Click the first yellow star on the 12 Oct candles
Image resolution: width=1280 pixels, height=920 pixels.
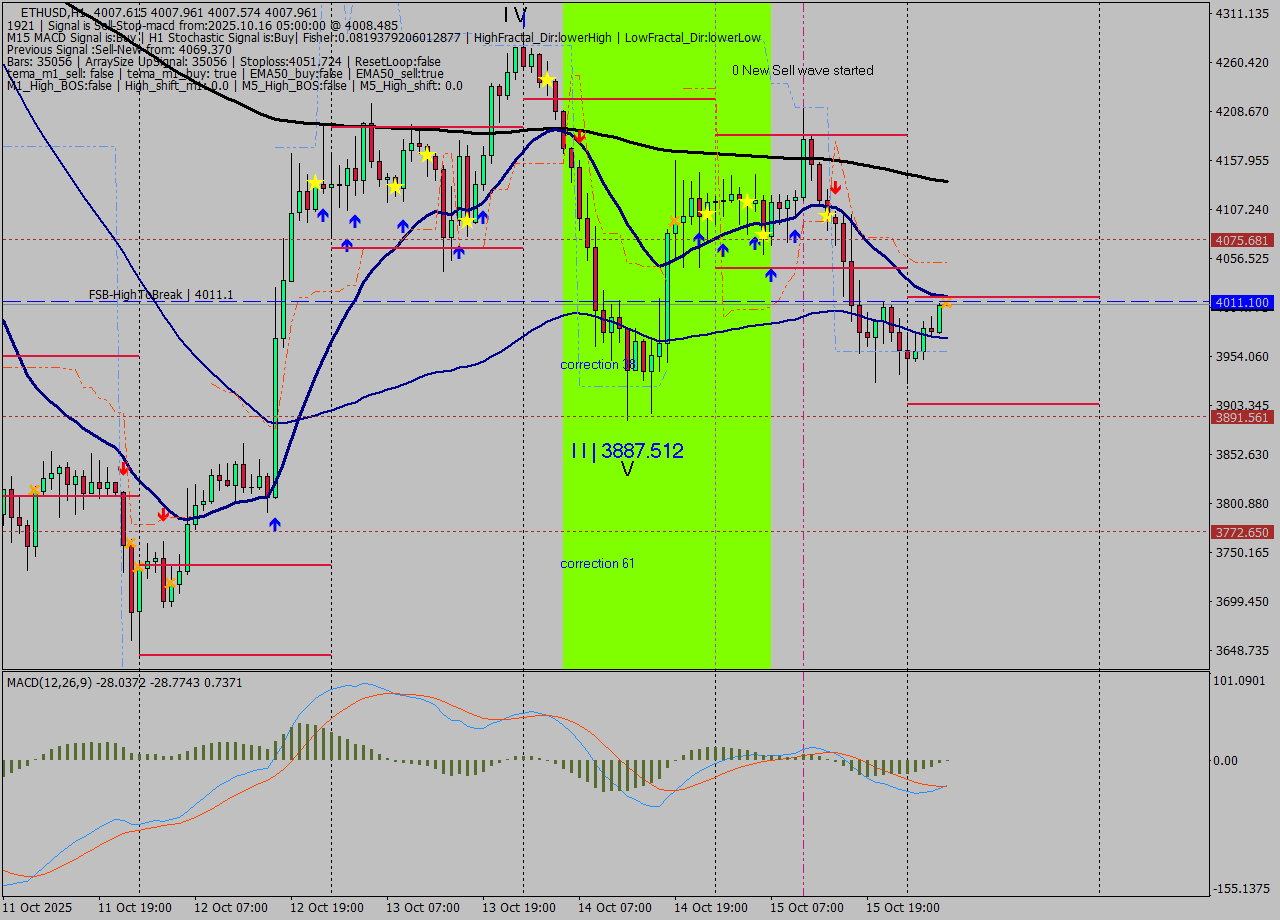click(x=315, y=182)
